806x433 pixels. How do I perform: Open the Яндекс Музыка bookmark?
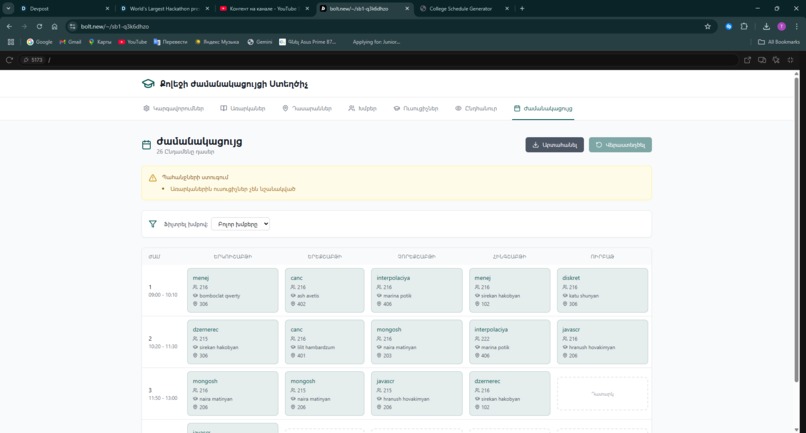[217, 42]
